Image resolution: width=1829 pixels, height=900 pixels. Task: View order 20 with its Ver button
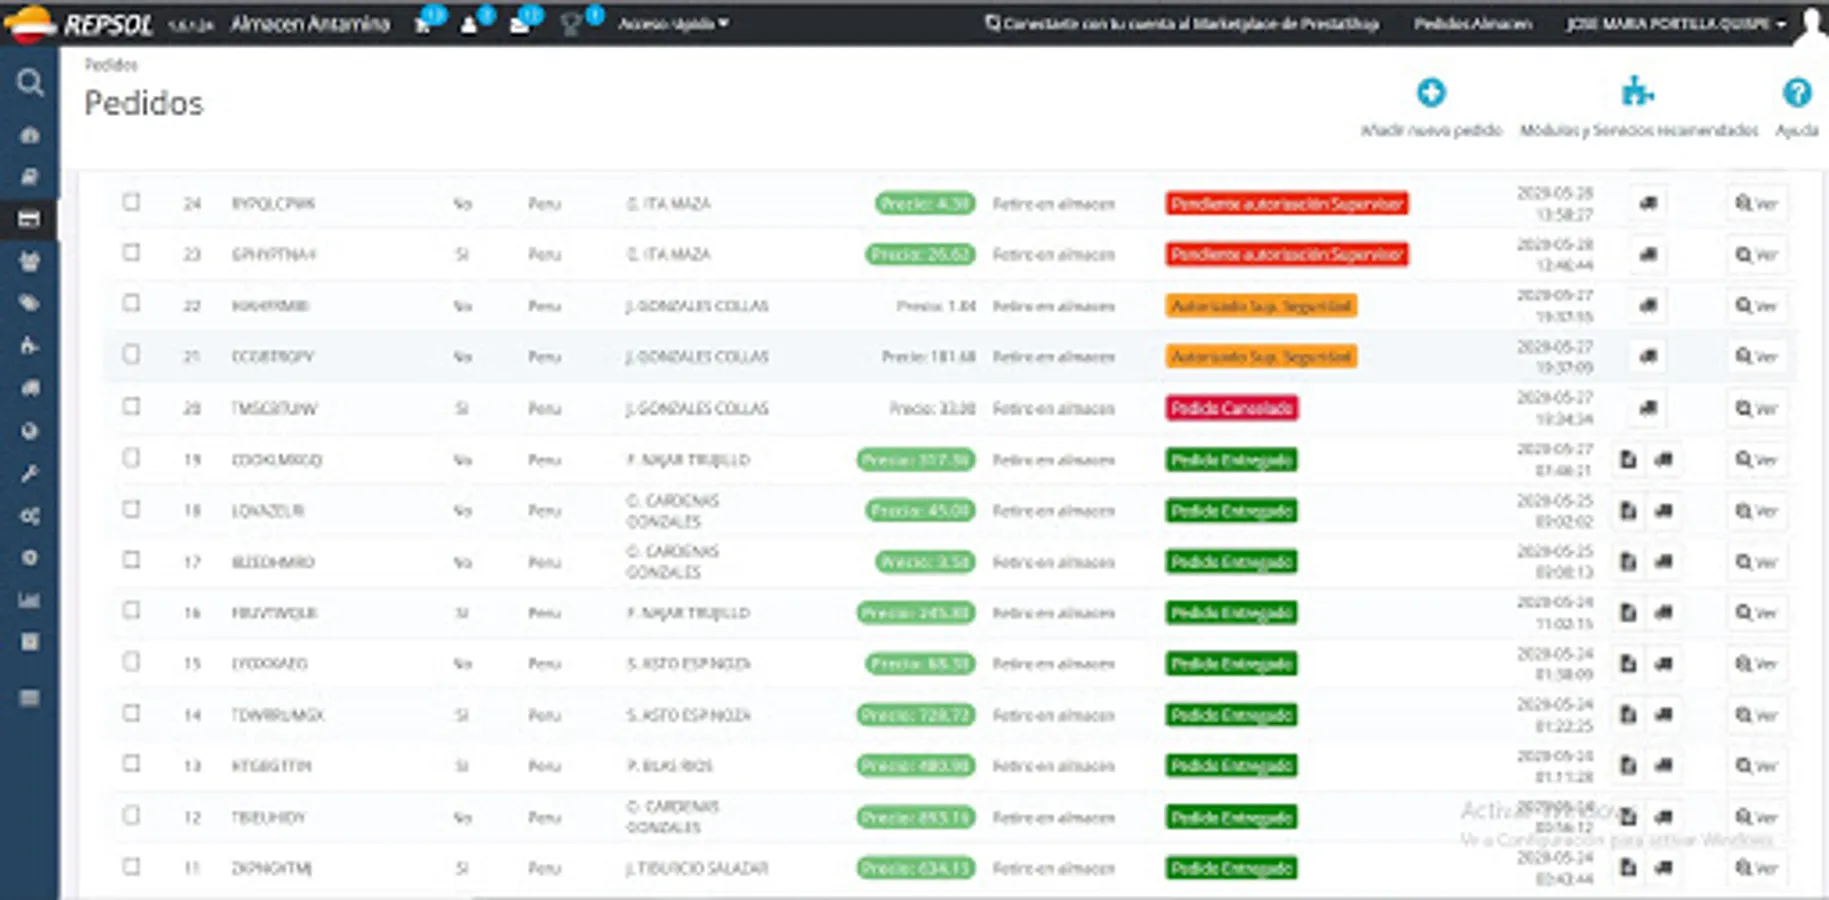[x=1757, y=409]
